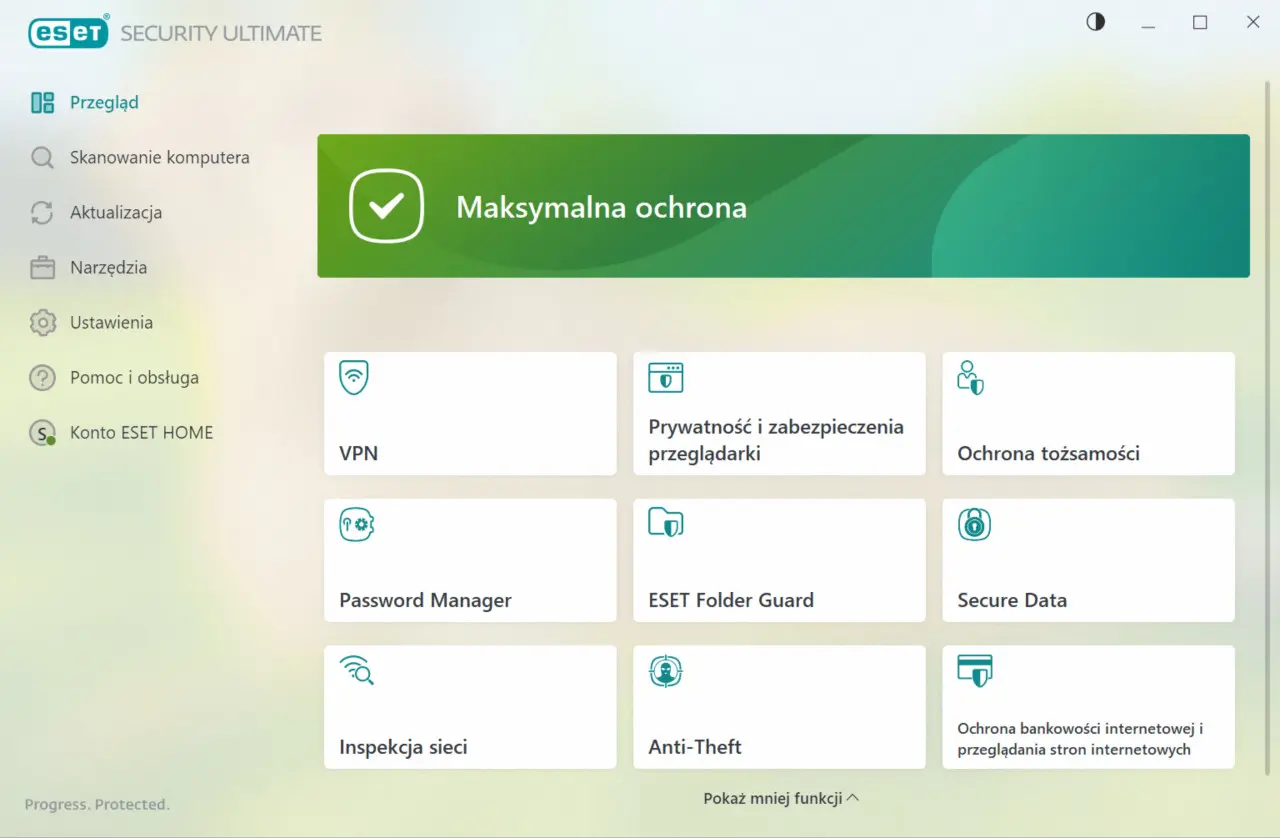
Task: Click the refresh arrows icon for Aktualizacja
Action: [x=42, y=213]
